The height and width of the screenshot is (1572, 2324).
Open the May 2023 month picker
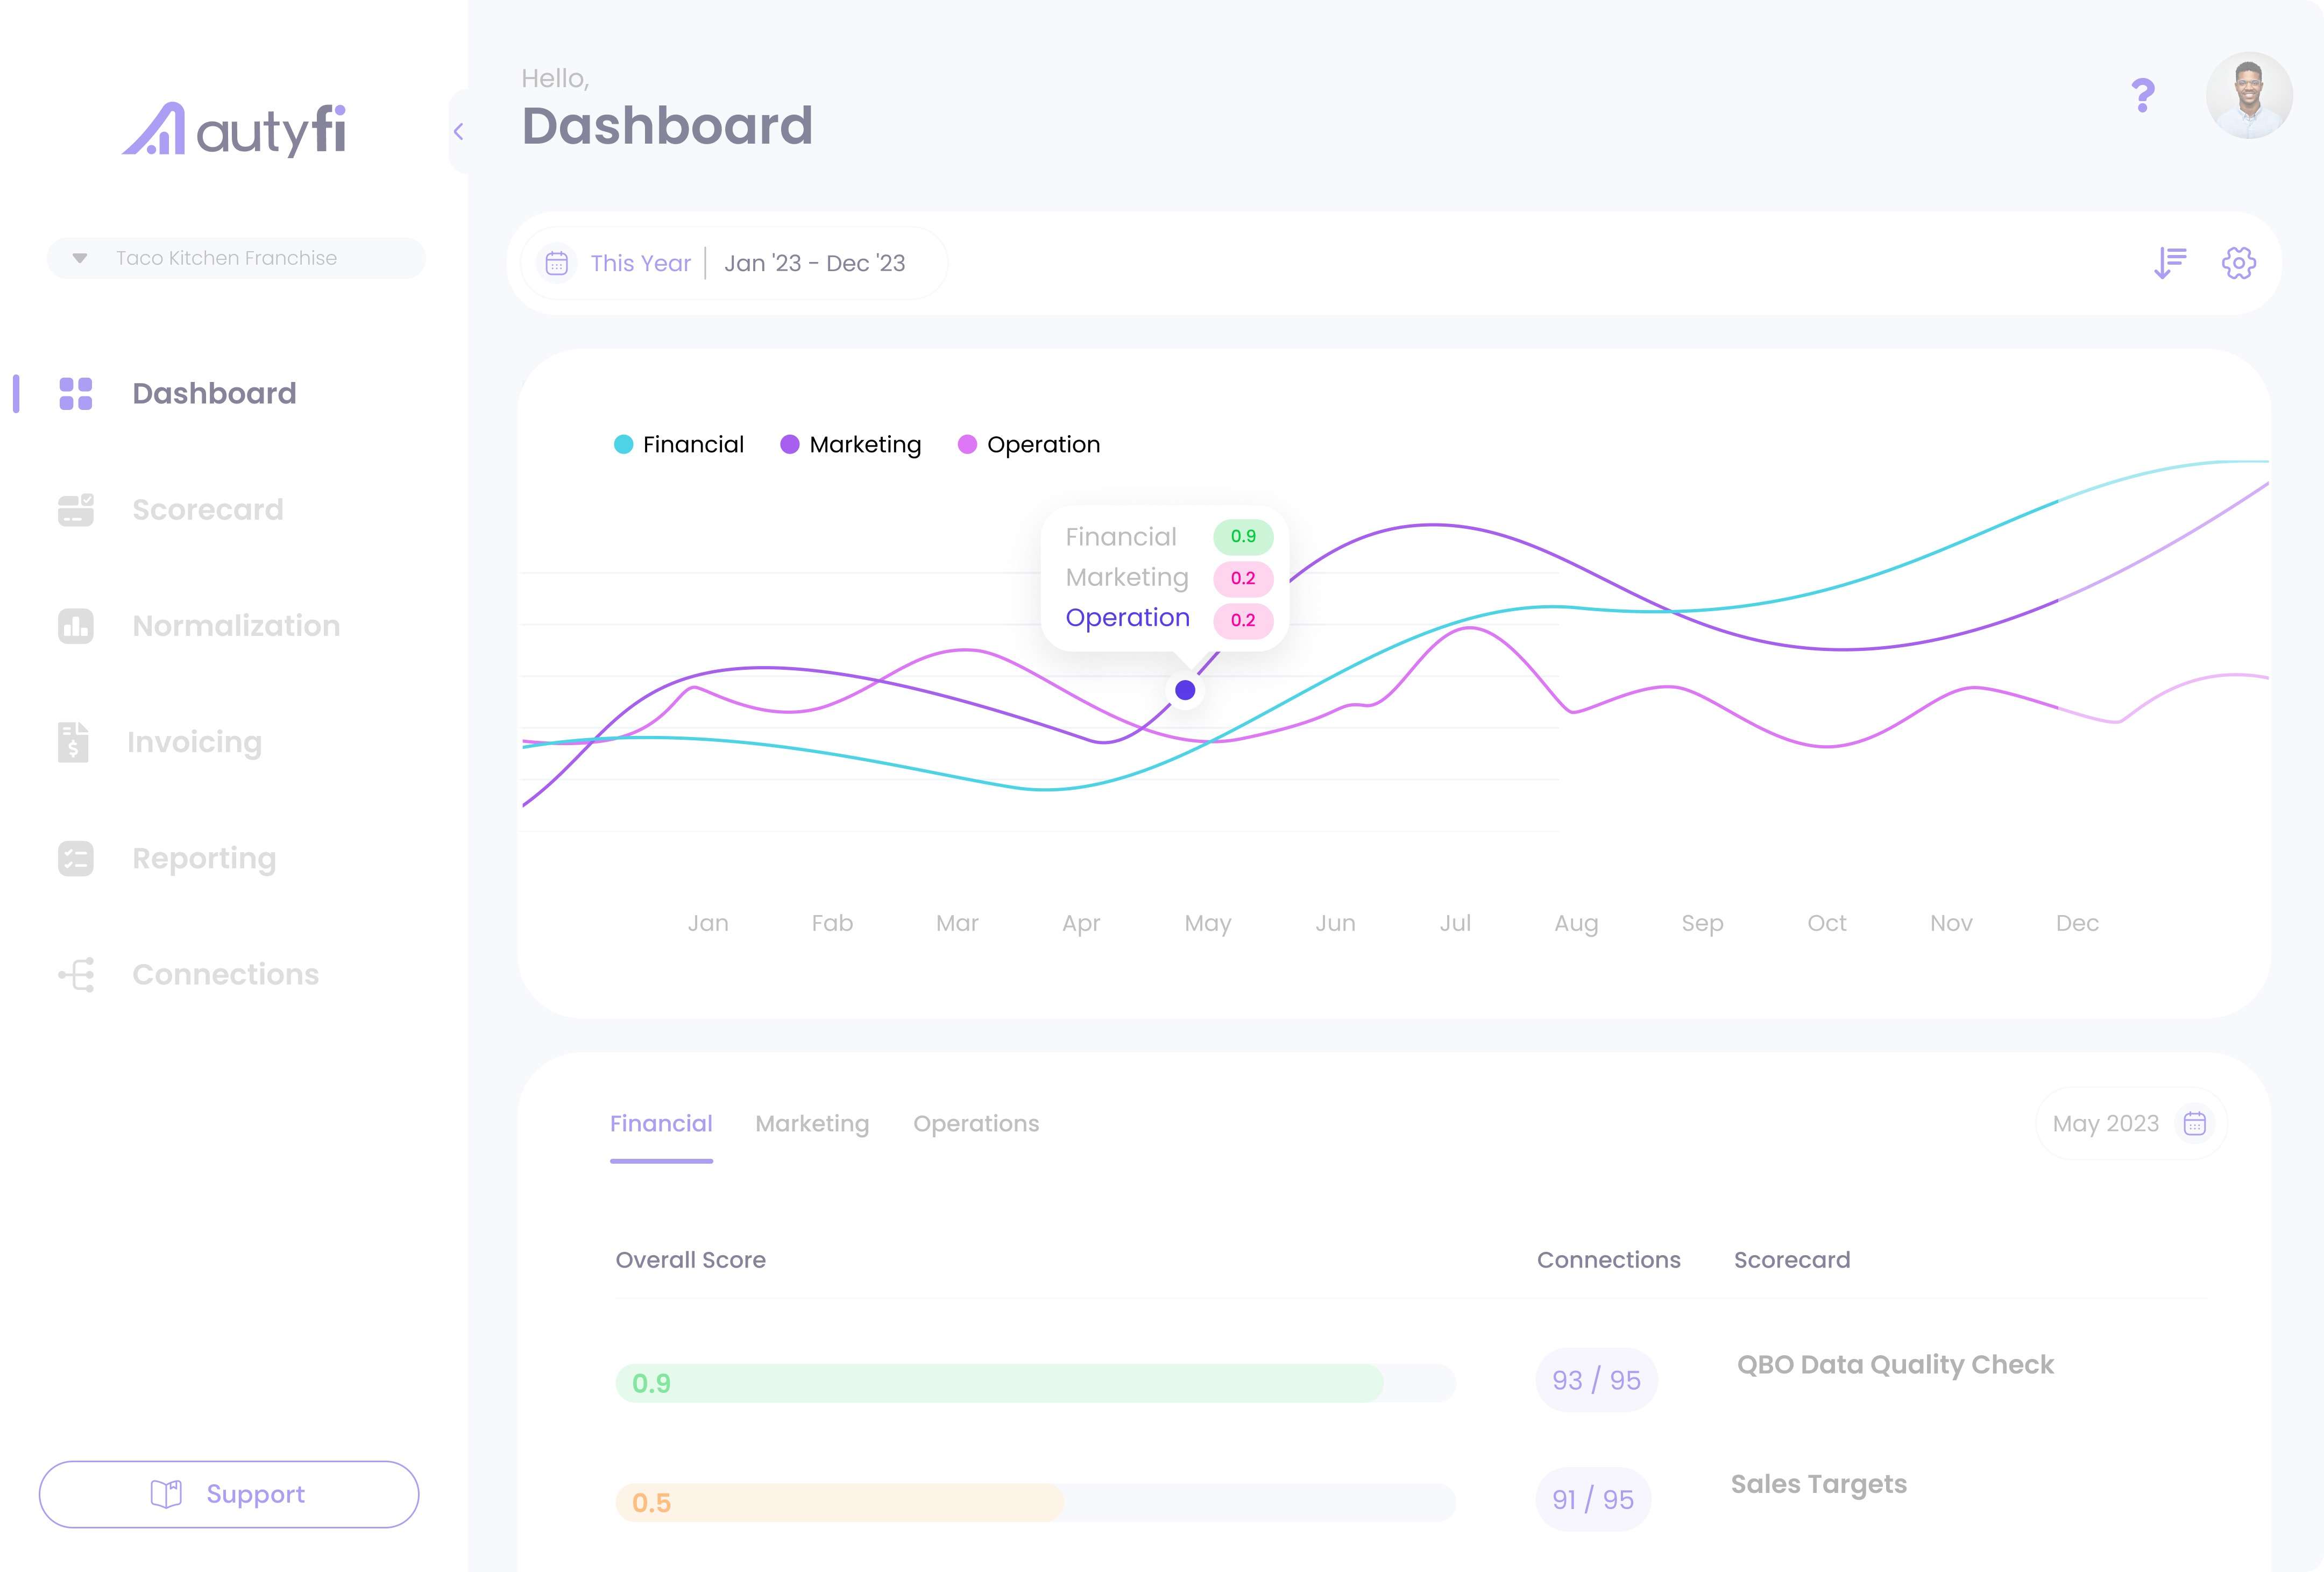pos(2131,1124)
